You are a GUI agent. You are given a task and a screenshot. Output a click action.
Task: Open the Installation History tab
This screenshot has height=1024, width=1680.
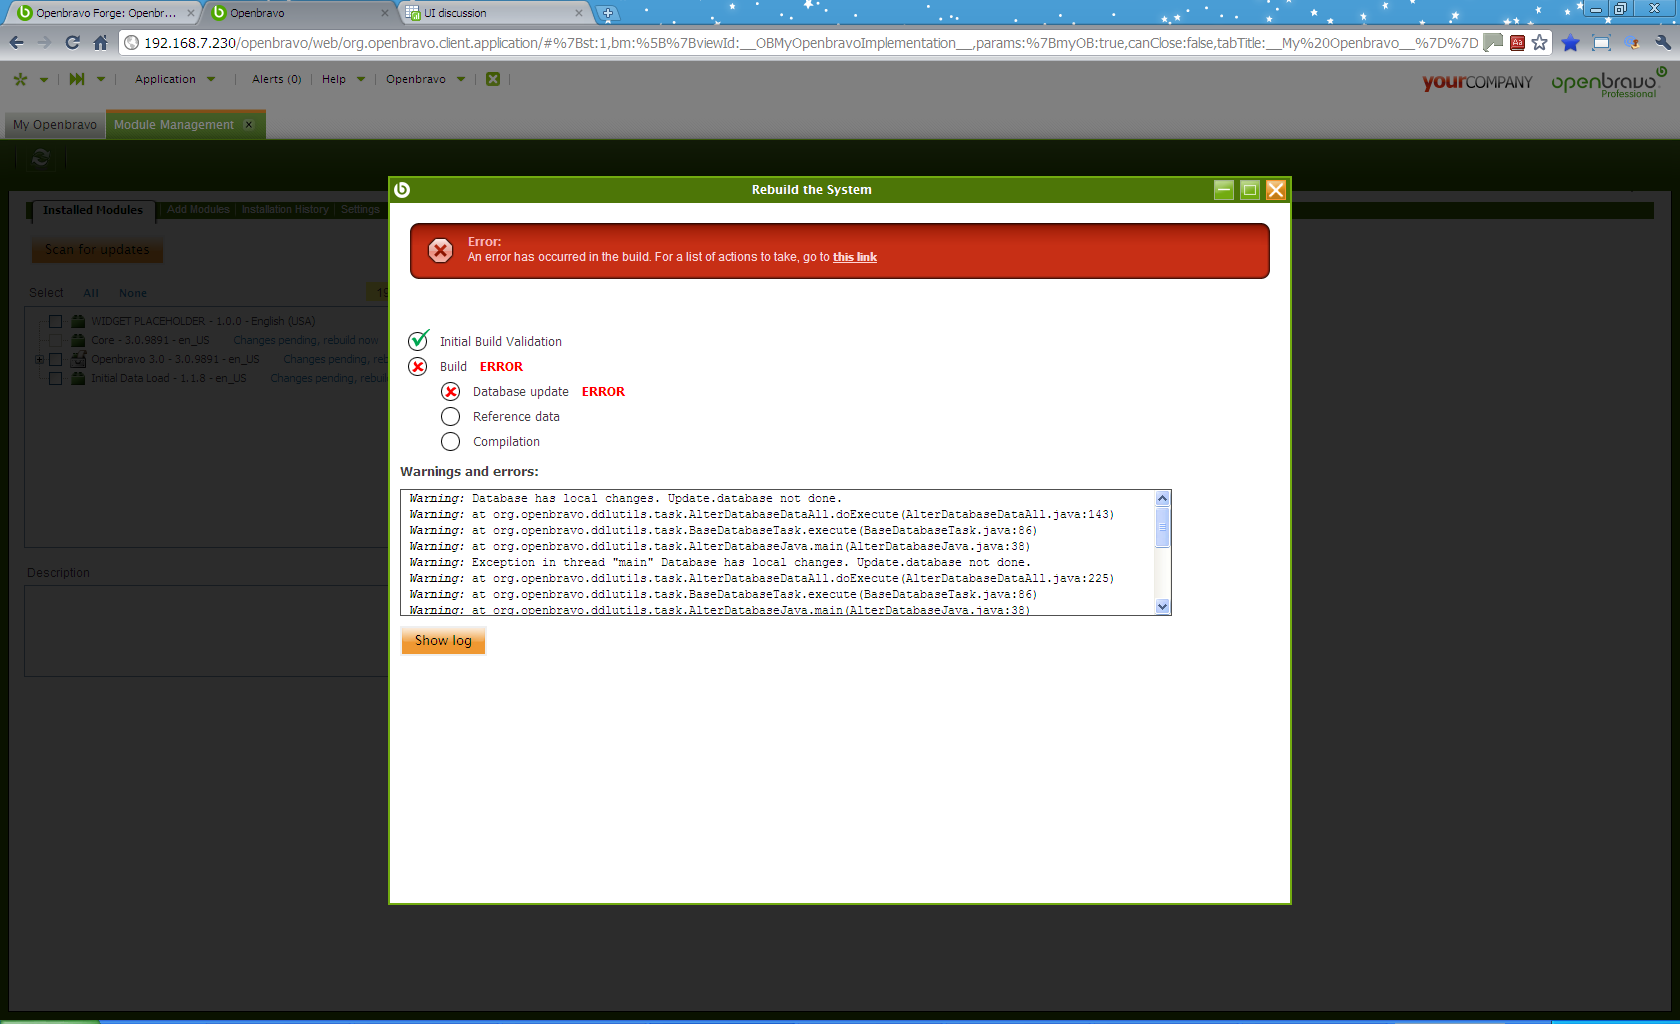285,210
